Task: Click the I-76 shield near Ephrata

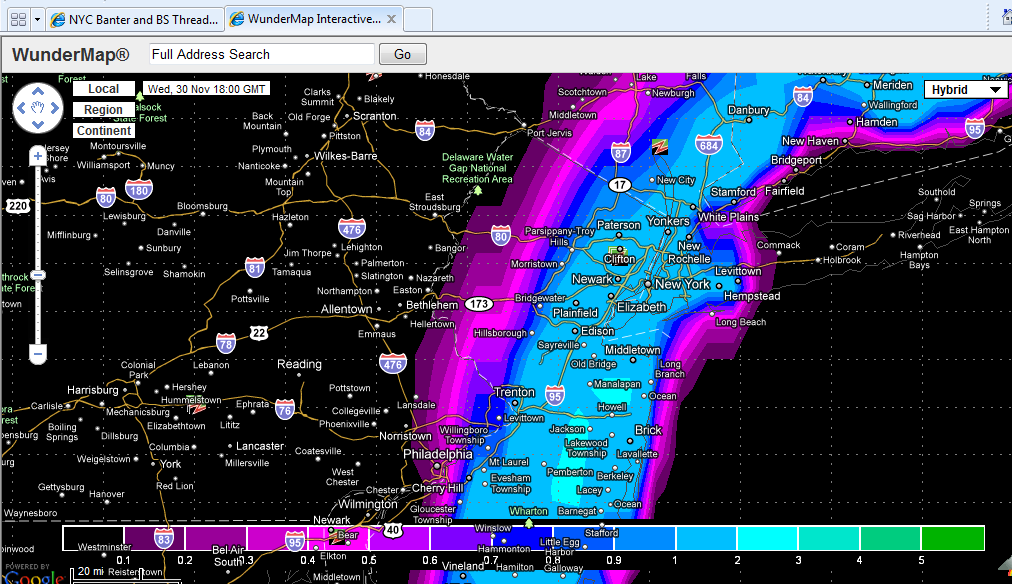Action: tap(285, 410)
